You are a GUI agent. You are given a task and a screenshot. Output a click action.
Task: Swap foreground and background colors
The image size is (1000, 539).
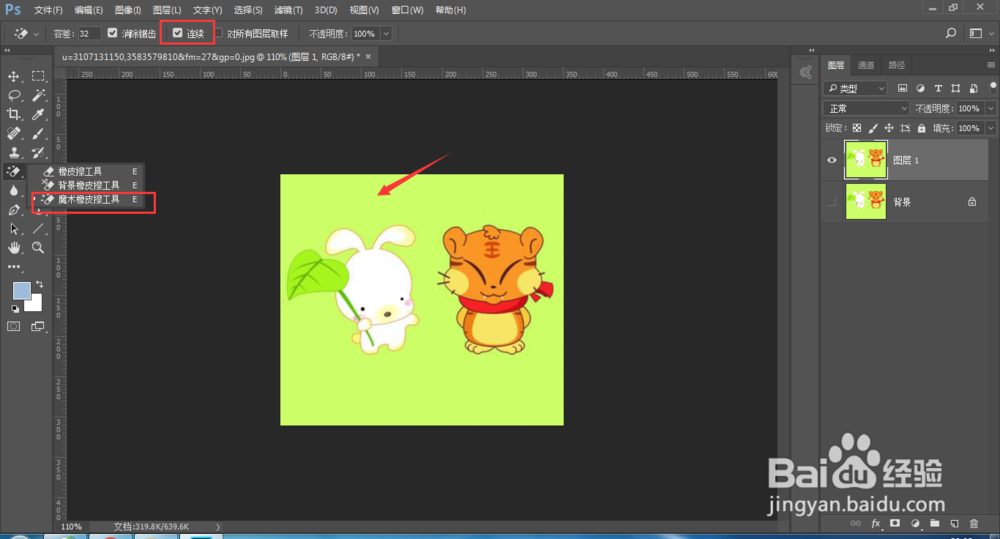pyautogui.click(x=40, y=284)
